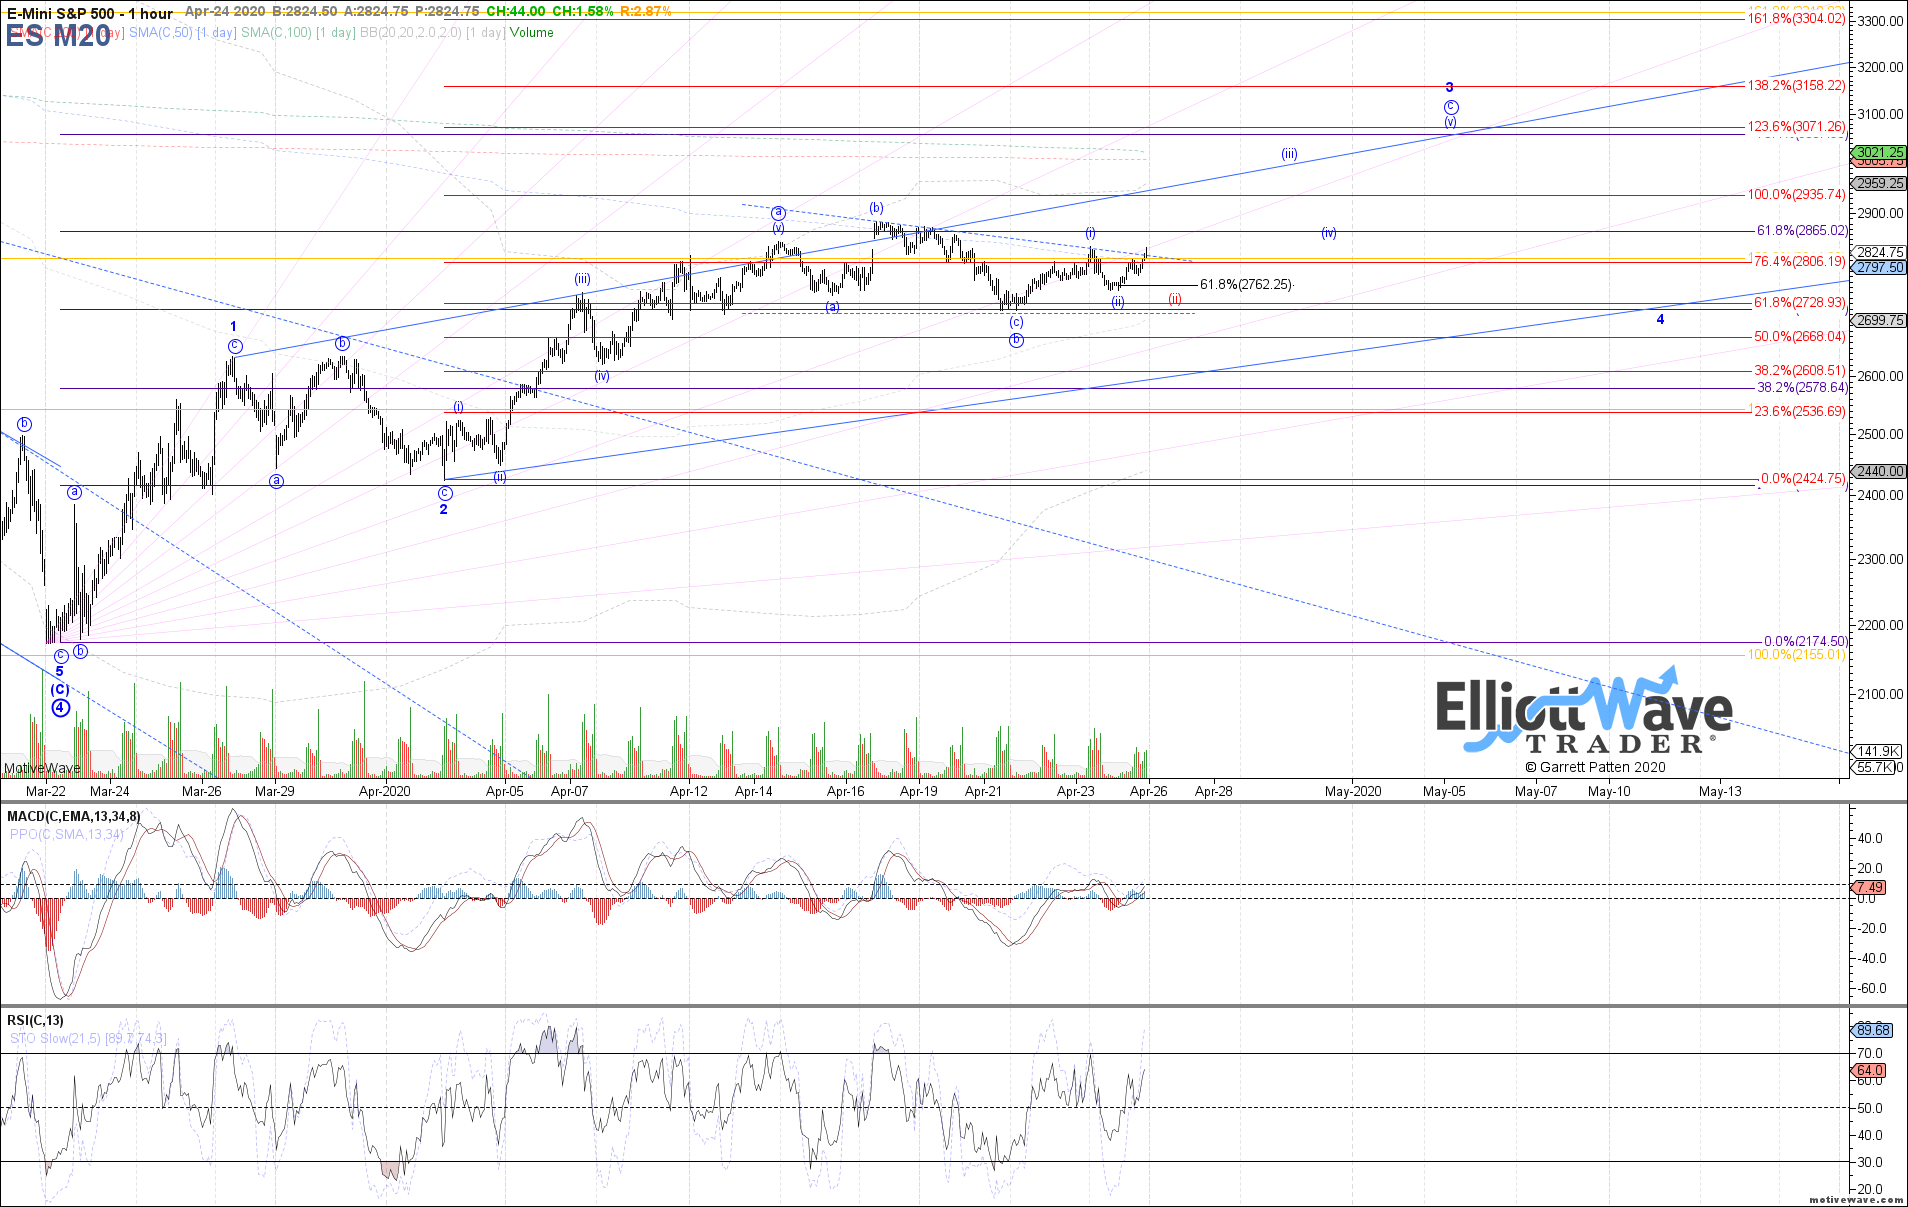Click the green 3021.25 price tag
Screen dimensions: 1908x1207
(x=1879, y=152)
